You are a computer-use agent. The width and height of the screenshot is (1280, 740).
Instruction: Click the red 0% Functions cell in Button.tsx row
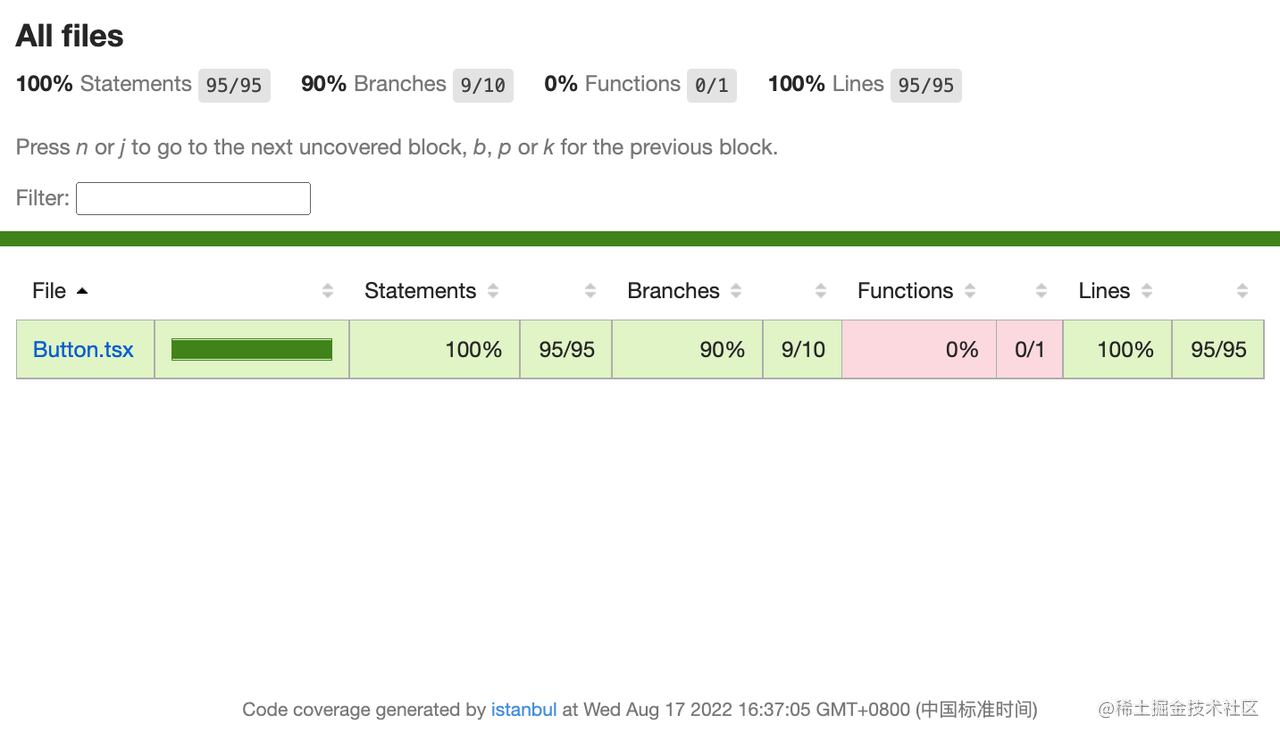click(918, 349)
